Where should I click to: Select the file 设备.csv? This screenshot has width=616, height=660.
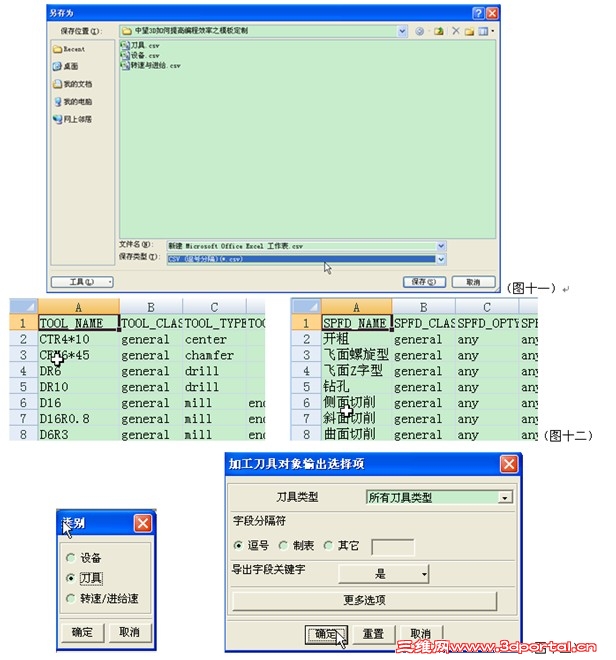[140, 55]
